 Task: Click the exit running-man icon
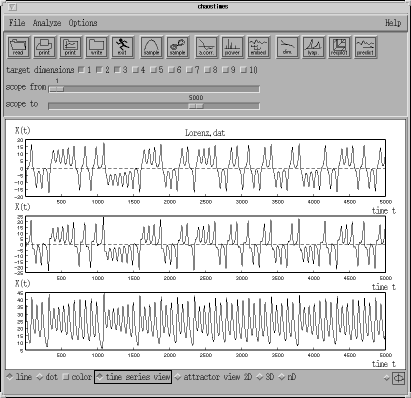click(x=122, y=47)
